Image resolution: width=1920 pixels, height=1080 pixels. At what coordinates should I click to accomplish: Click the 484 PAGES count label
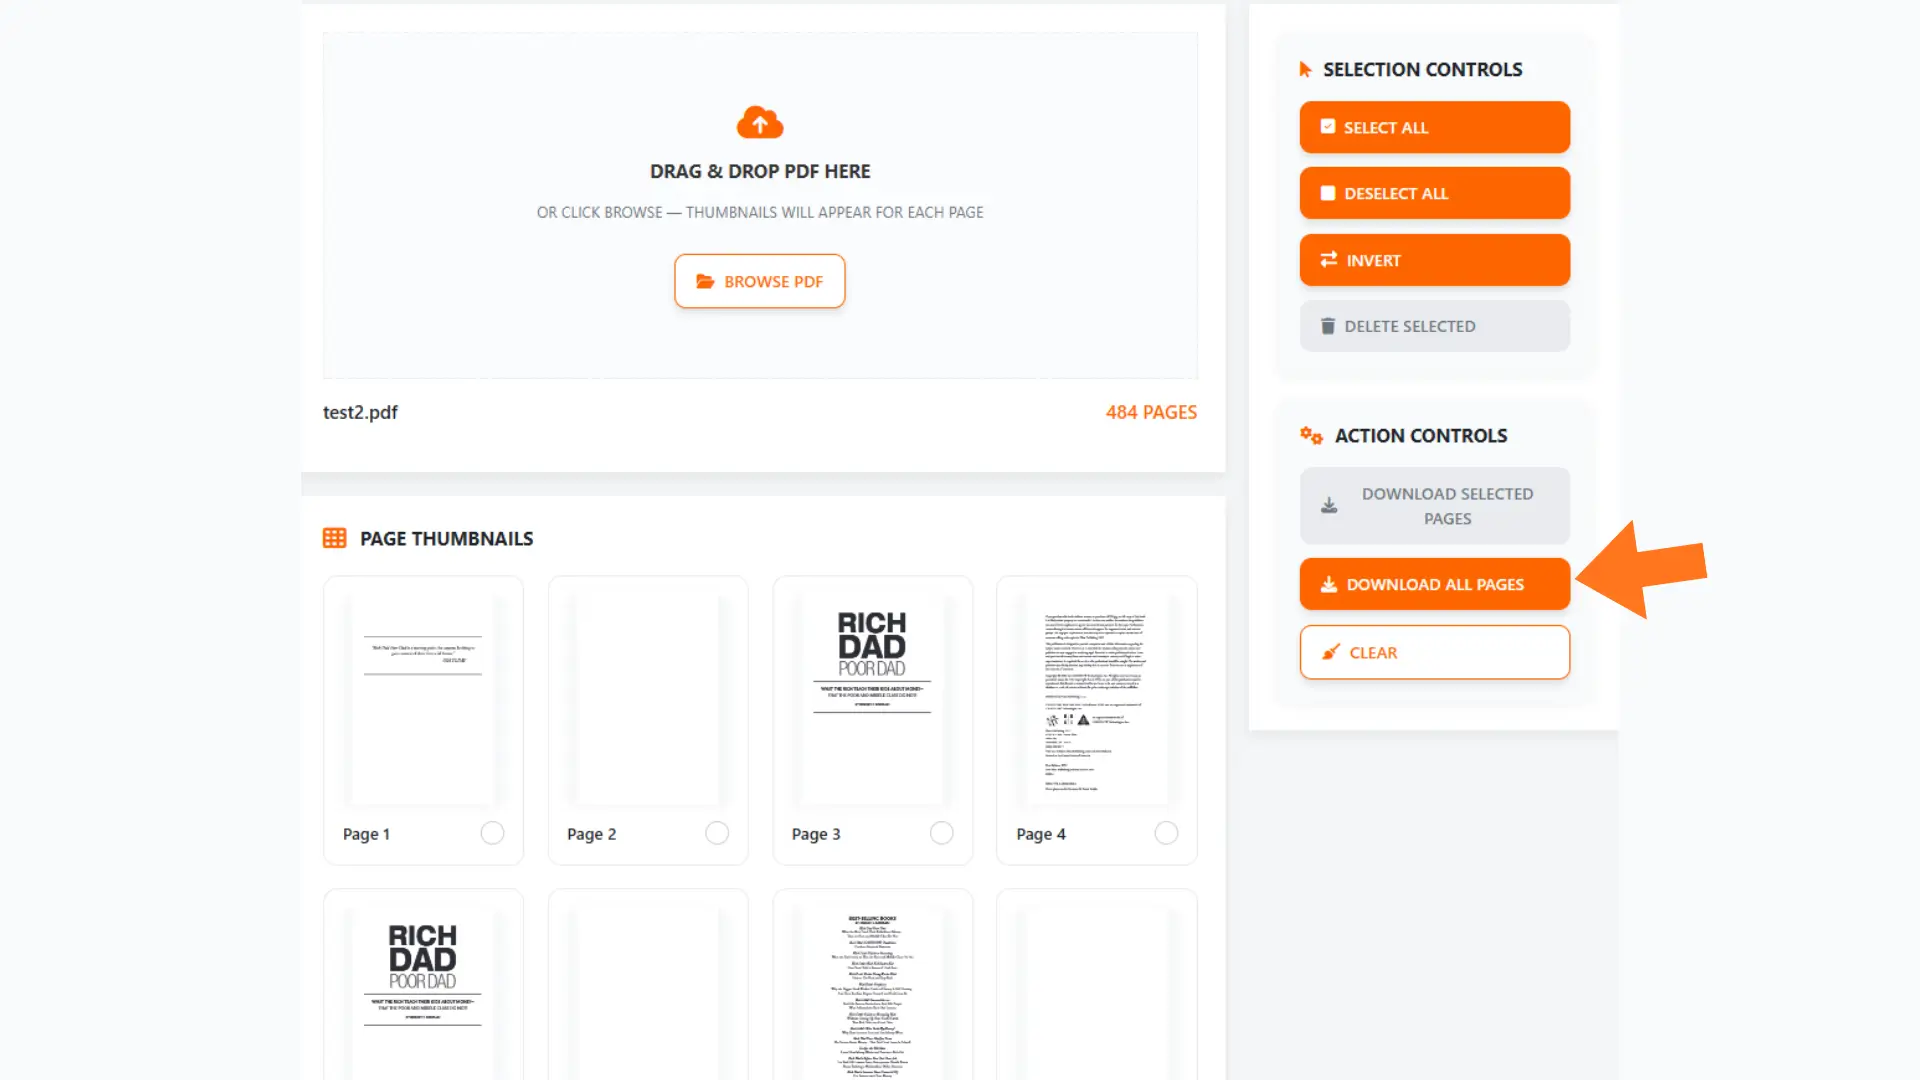[x=1151, y=412]
